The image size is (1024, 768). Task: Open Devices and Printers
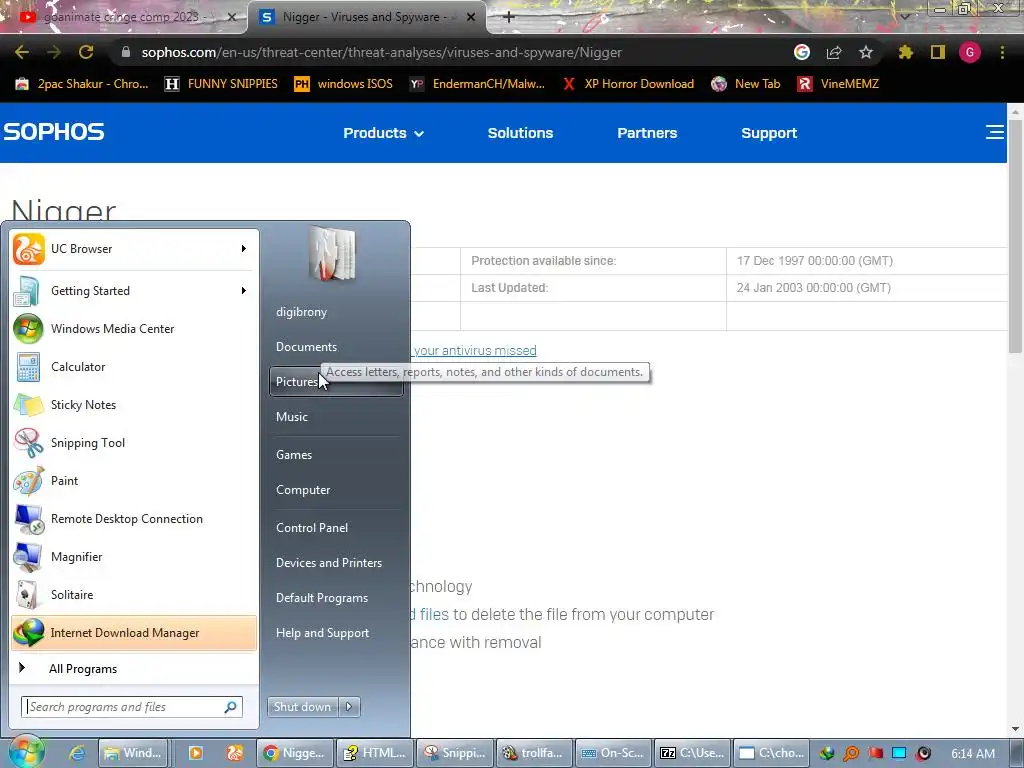[x=336, y=563]
